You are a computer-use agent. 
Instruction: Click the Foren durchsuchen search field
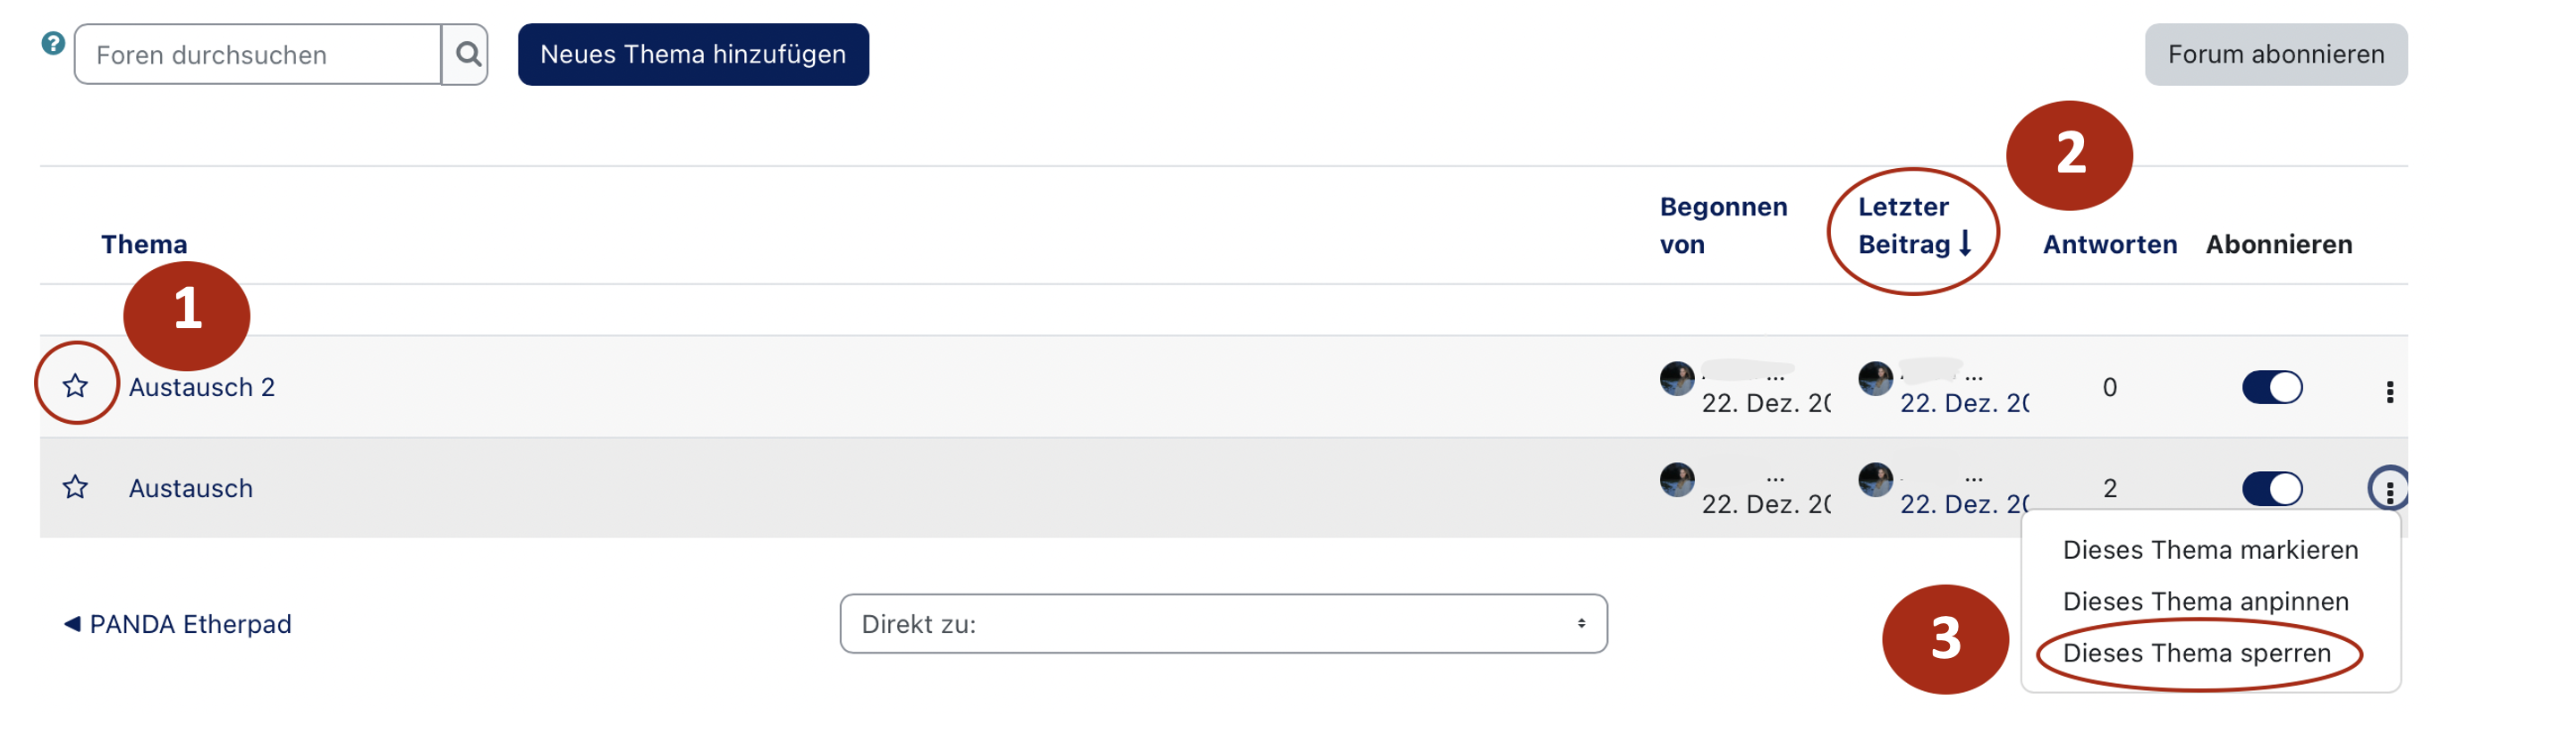tap(258, 54)
